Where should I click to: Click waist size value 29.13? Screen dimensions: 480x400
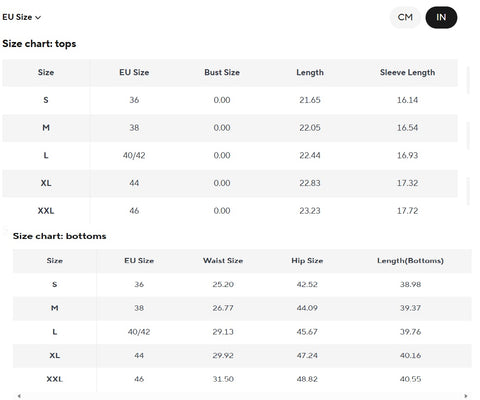click(x=223, y=332)
